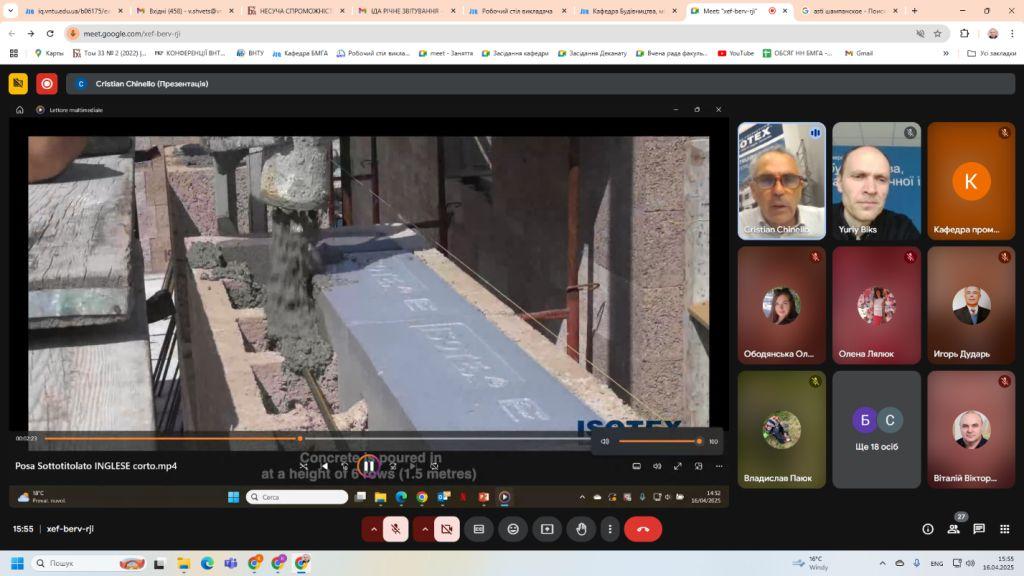Open more options three-dot menu in Meet

pyautogui.click(x=610, y=529)
